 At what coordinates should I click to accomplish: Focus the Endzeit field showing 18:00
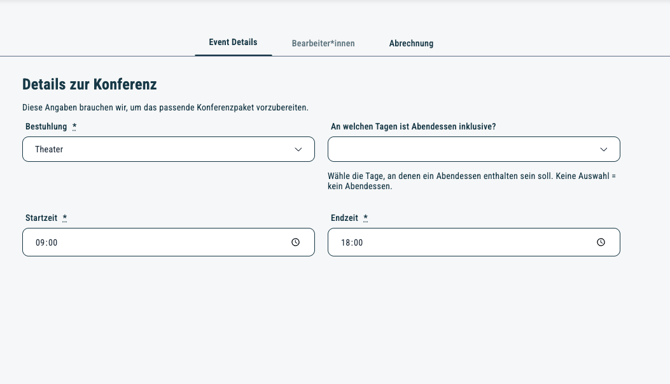(474, 242)
